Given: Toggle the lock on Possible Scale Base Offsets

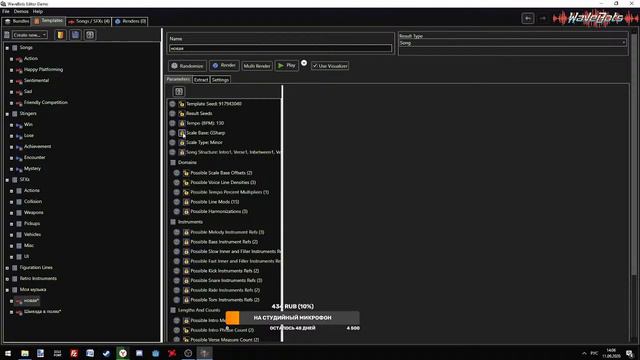Looking at the screenshot, I should [186, 173].
